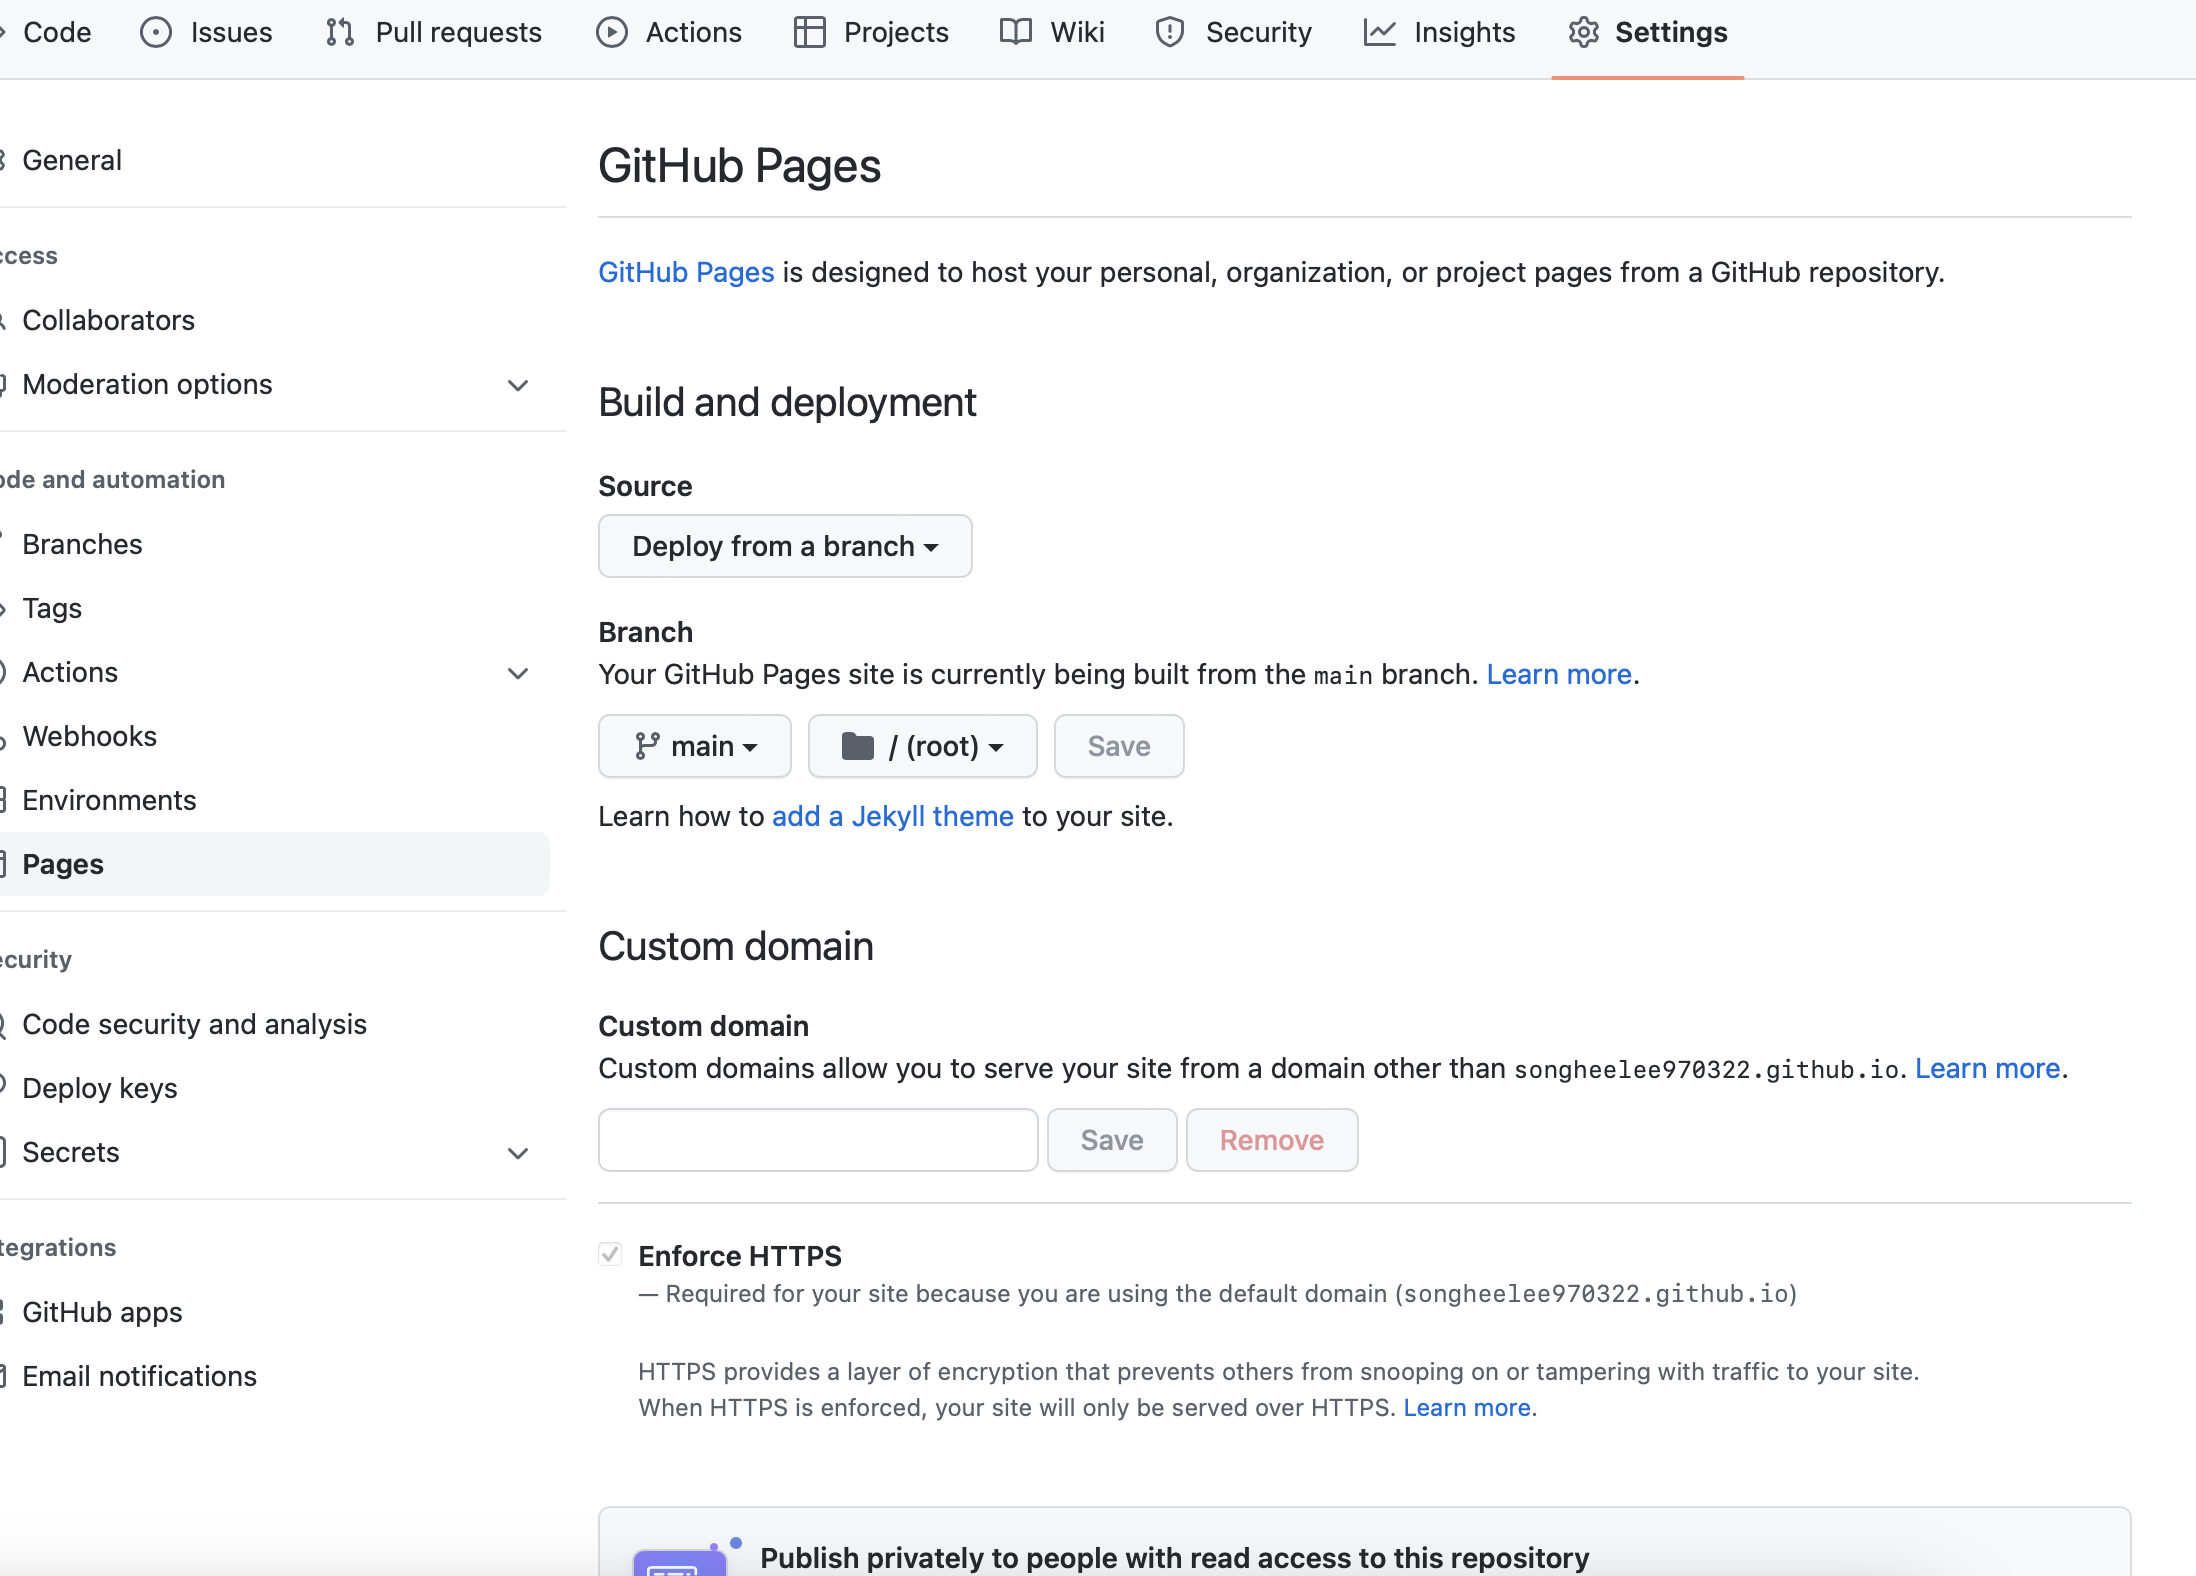This screenshot has width=2196, height=1576.
Task: Open Deploy keys settings
Action: coord(275,1088)
